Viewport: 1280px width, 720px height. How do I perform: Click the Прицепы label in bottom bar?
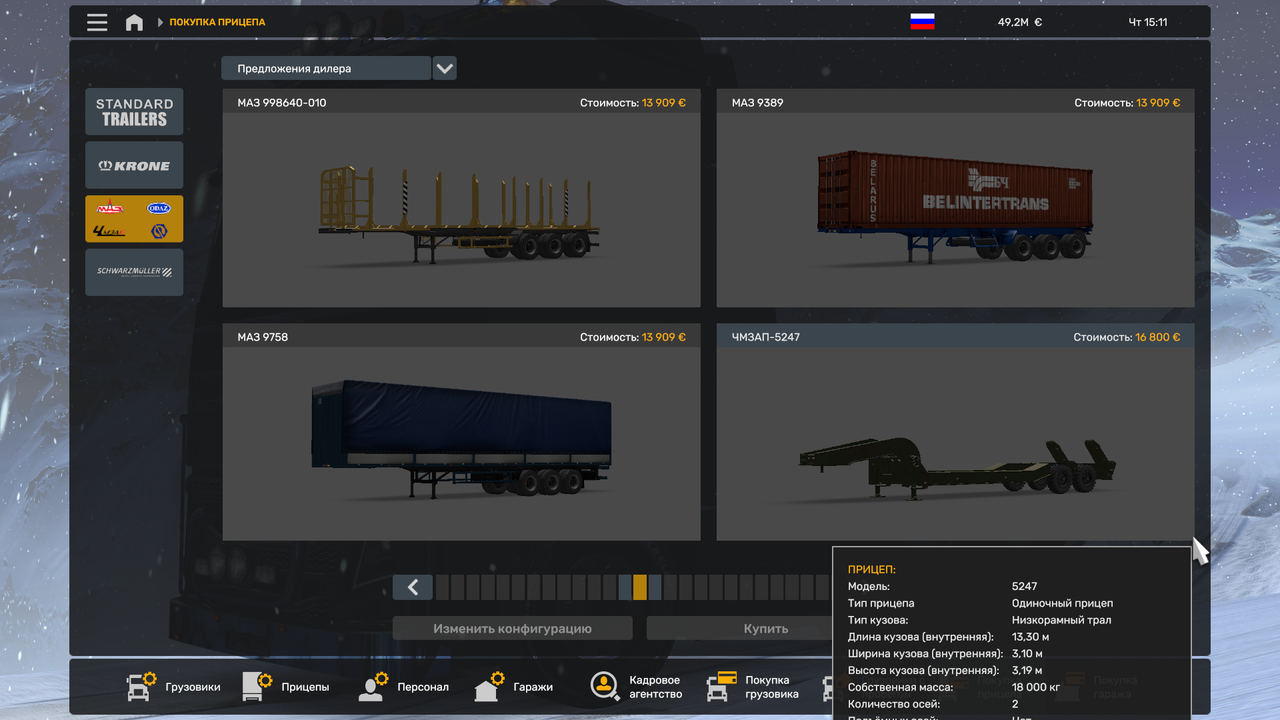pos(305,687)
